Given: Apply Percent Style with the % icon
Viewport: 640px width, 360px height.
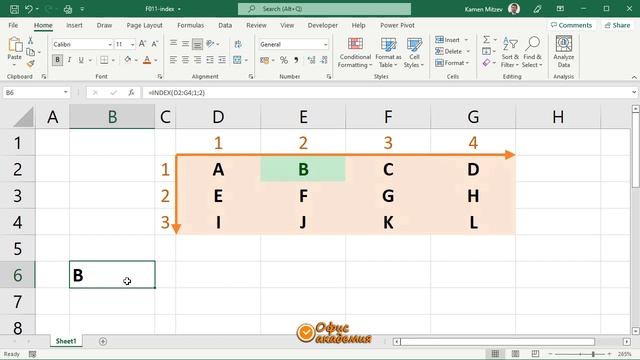Looking at the screenshot, I should [x=284, y=60].
